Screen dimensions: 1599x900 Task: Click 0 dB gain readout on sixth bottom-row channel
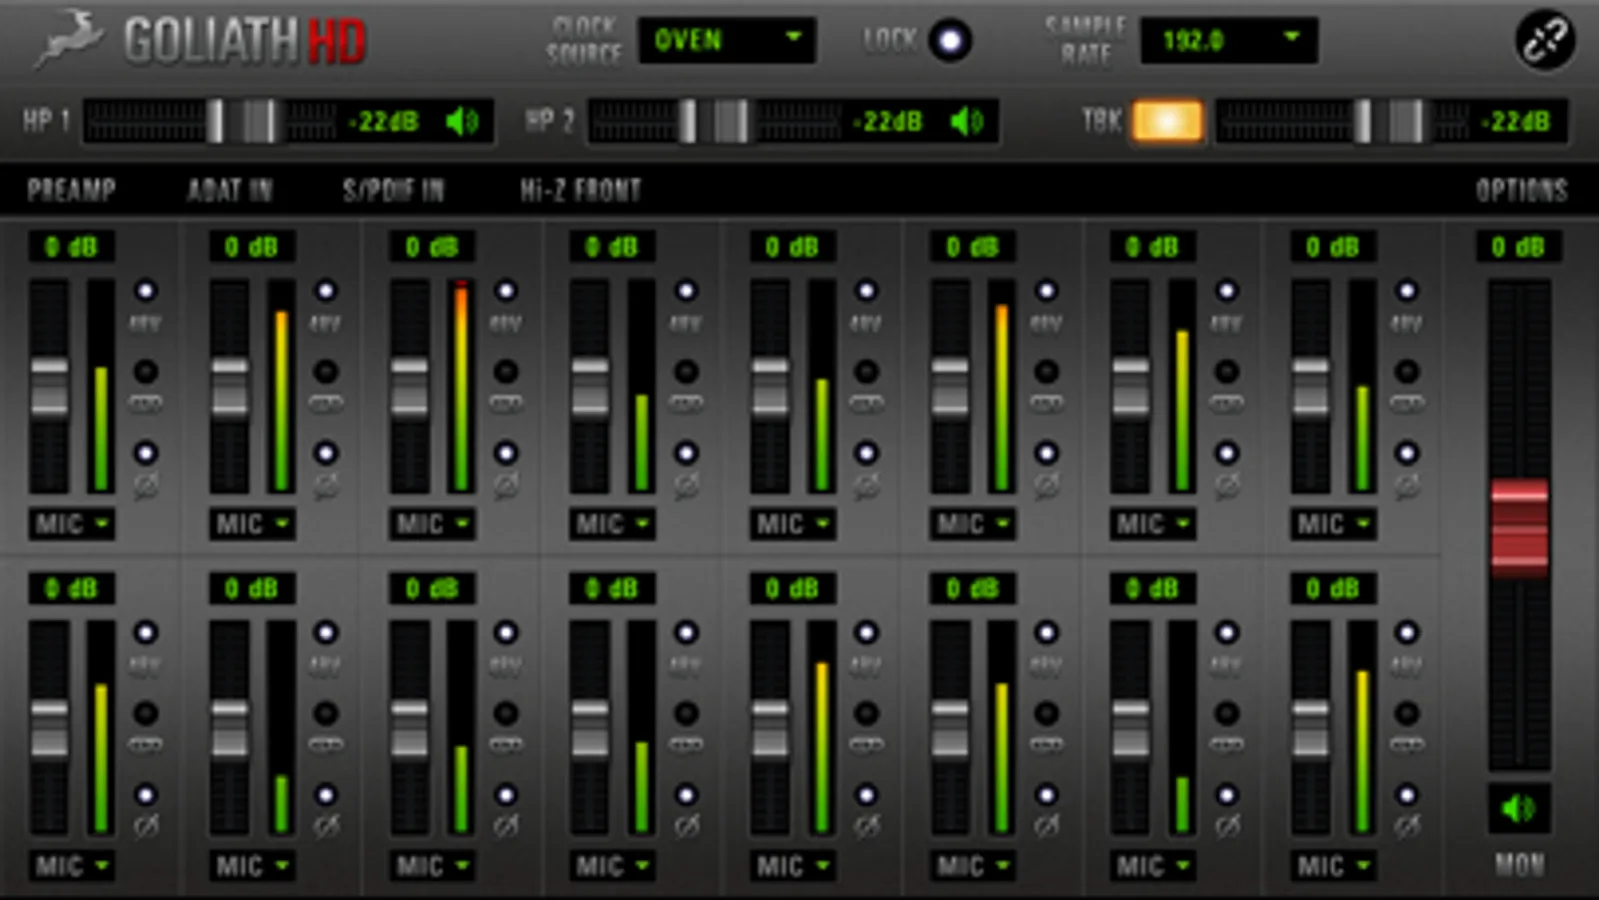tap(972, 588)
